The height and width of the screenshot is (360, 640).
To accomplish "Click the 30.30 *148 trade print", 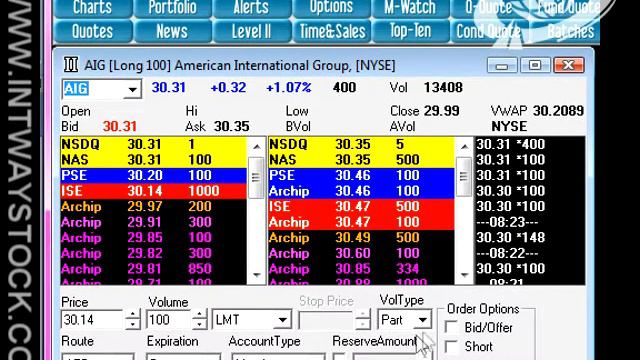I will [x=511, y=238].
